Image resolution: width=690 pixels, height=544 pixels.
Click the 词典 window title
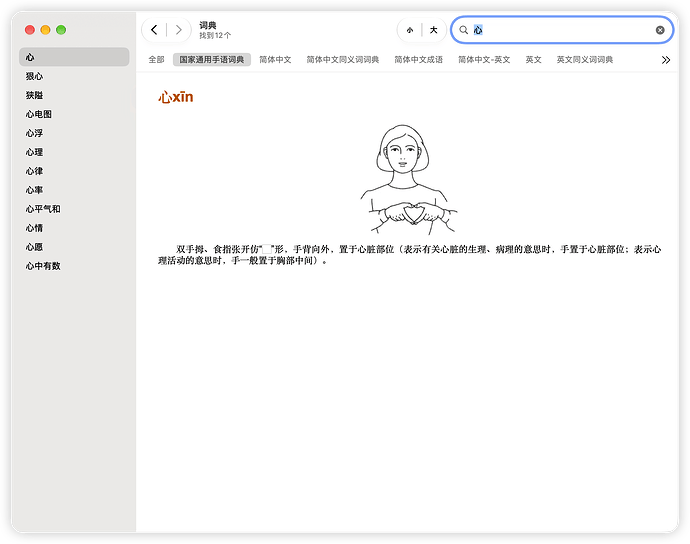point(207,25)
